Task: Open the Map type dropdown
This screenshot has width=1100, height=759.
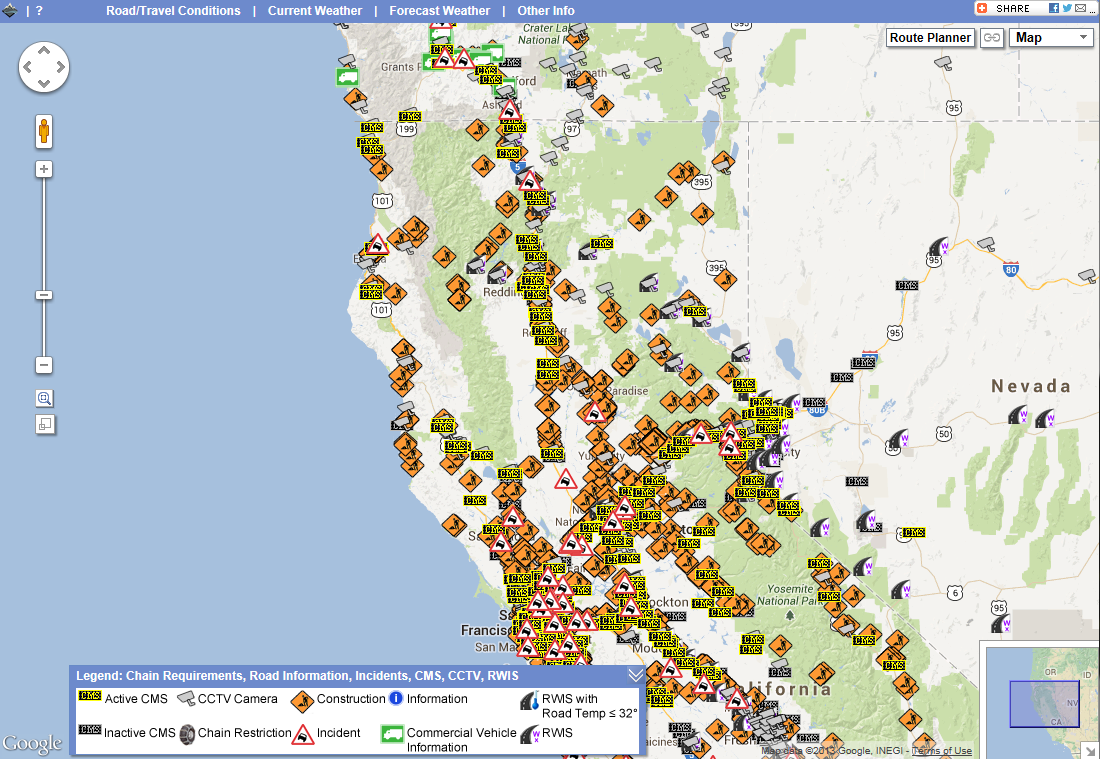Action: [1050, 37]
